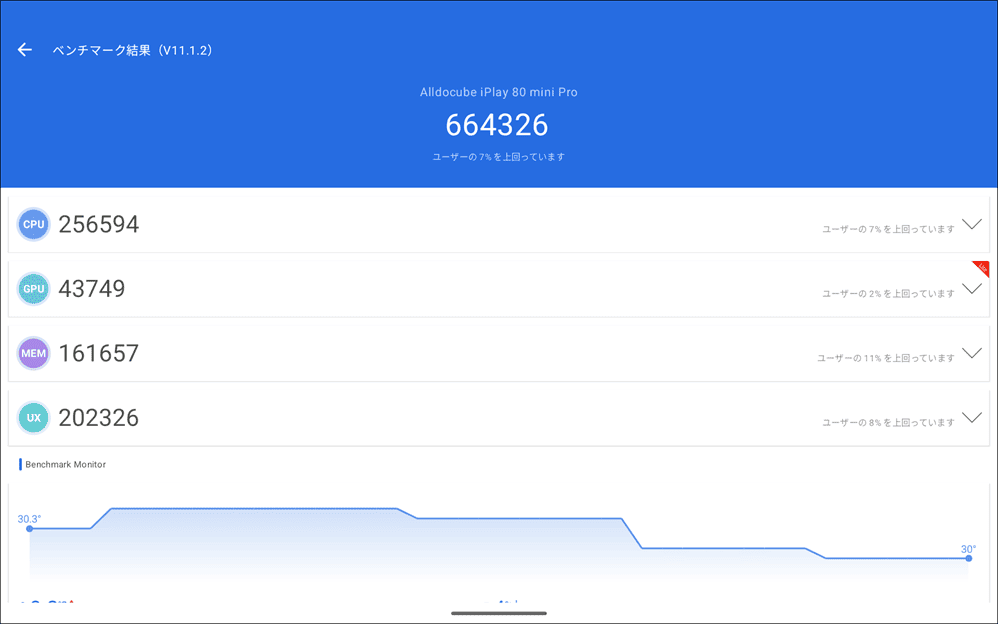The image size is (998, 624).
Task: Tap CPU score value 256594
Action: (99, 224)
